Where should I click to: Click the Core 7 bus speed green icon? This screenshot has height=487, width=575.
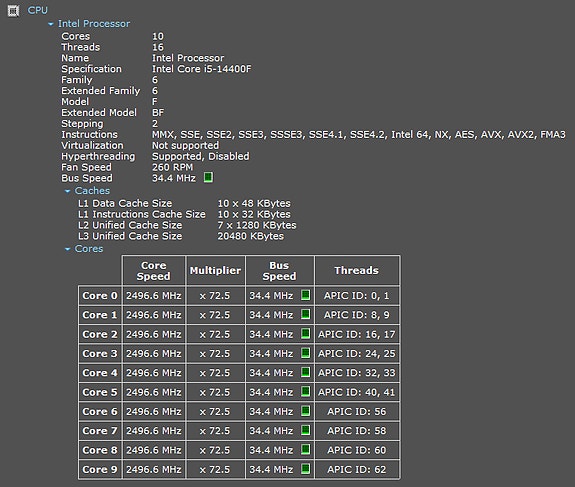[x=305, y=430]
